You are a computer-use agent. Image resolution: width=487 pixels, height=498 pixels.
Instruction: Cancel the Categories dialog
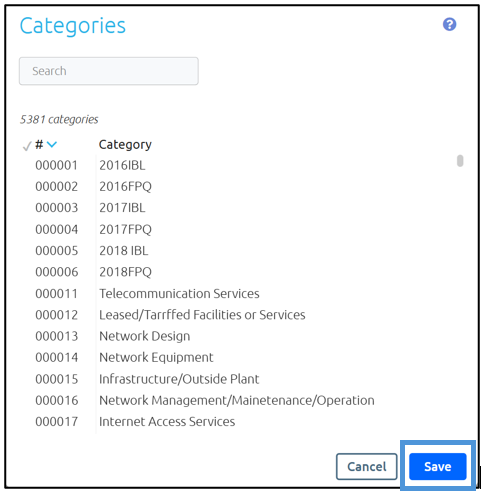pos(366,466)
